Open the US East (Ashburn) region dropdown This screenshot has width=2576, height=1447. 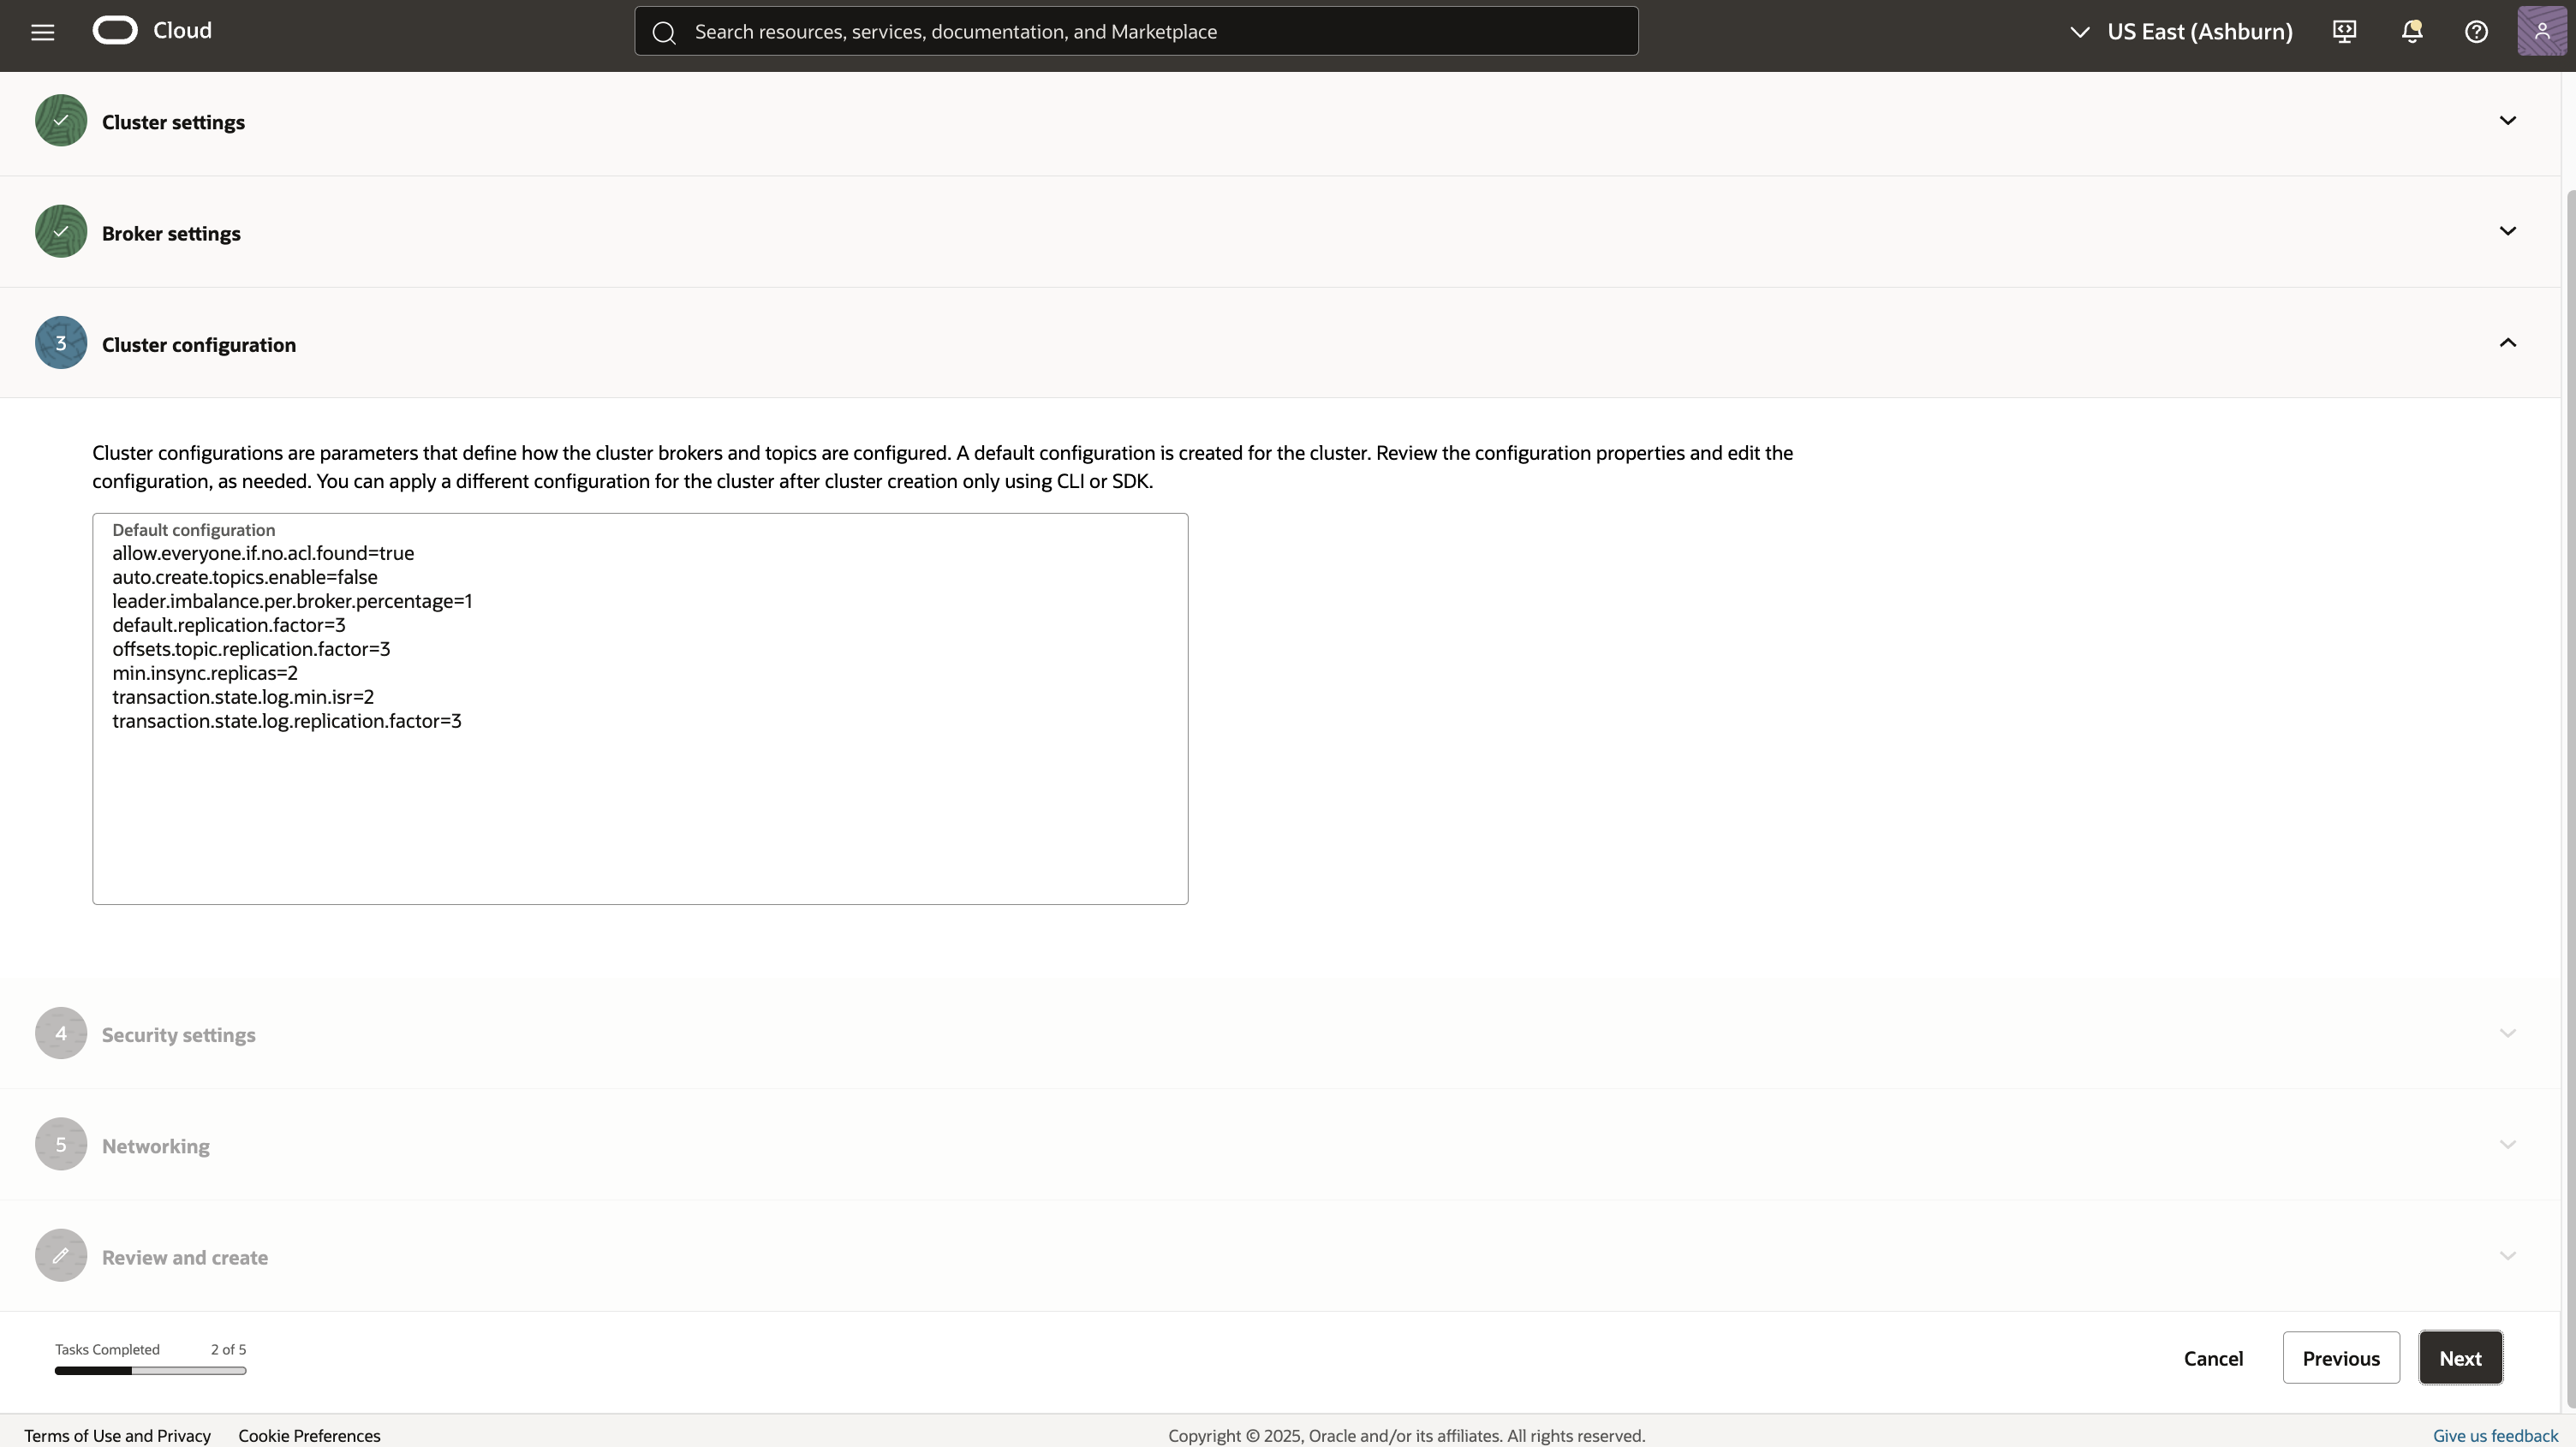(2181, 32)
